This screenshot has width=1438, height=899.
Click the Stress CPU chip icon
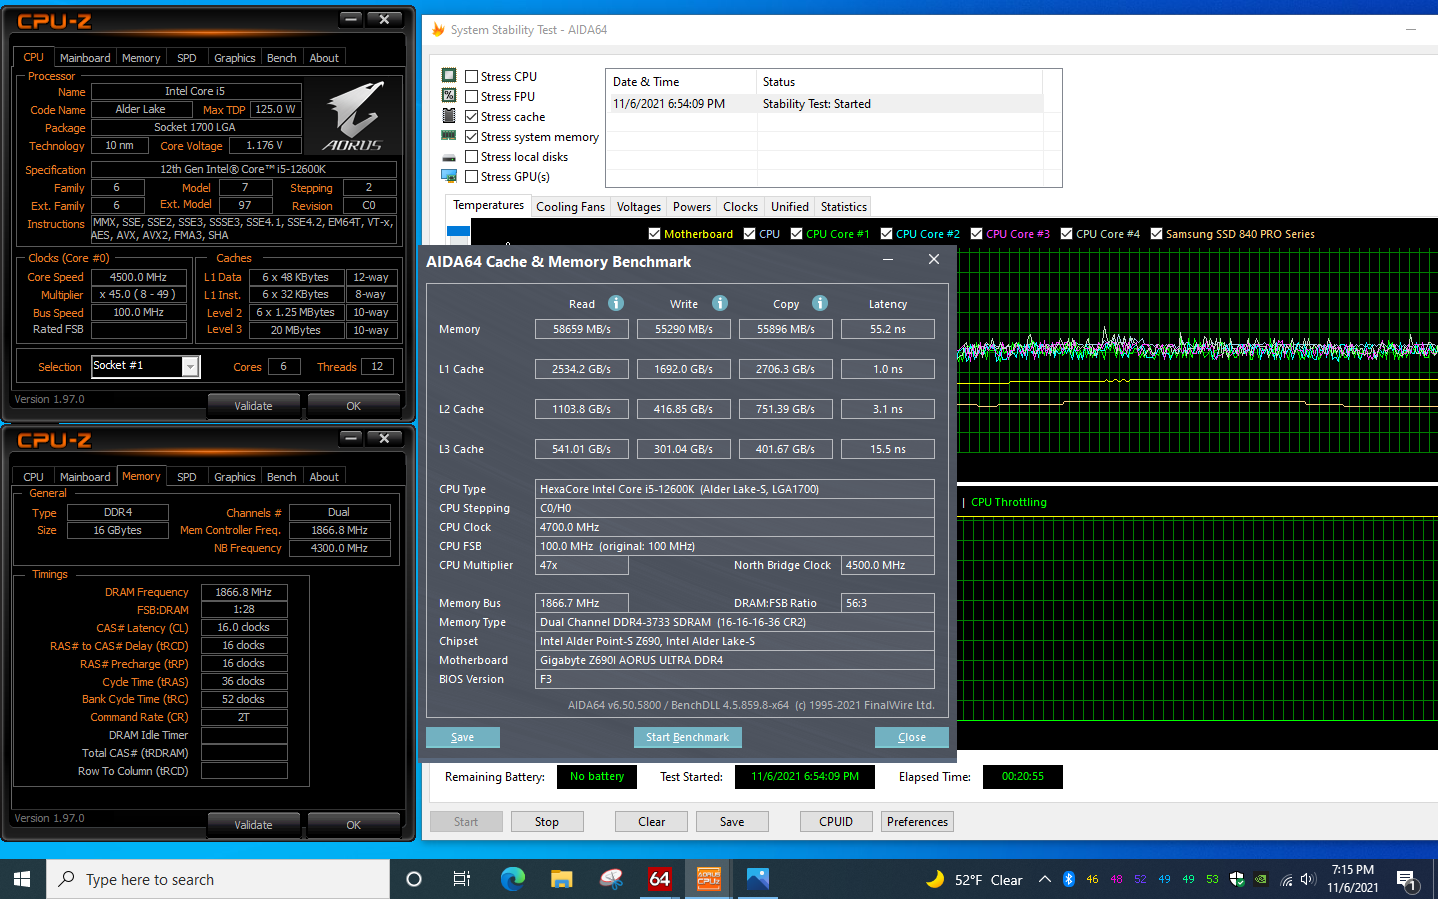click(449, 76)
